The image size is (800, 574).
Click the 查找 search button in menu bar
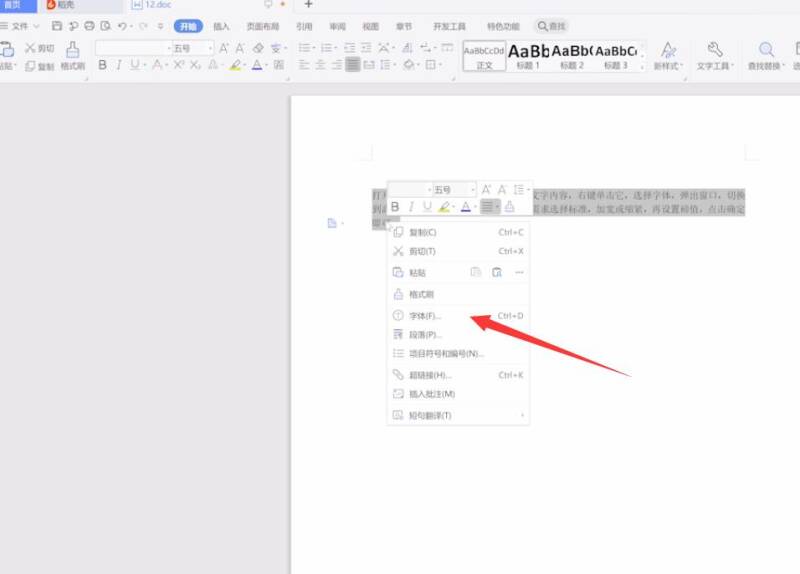click(552, 26)
